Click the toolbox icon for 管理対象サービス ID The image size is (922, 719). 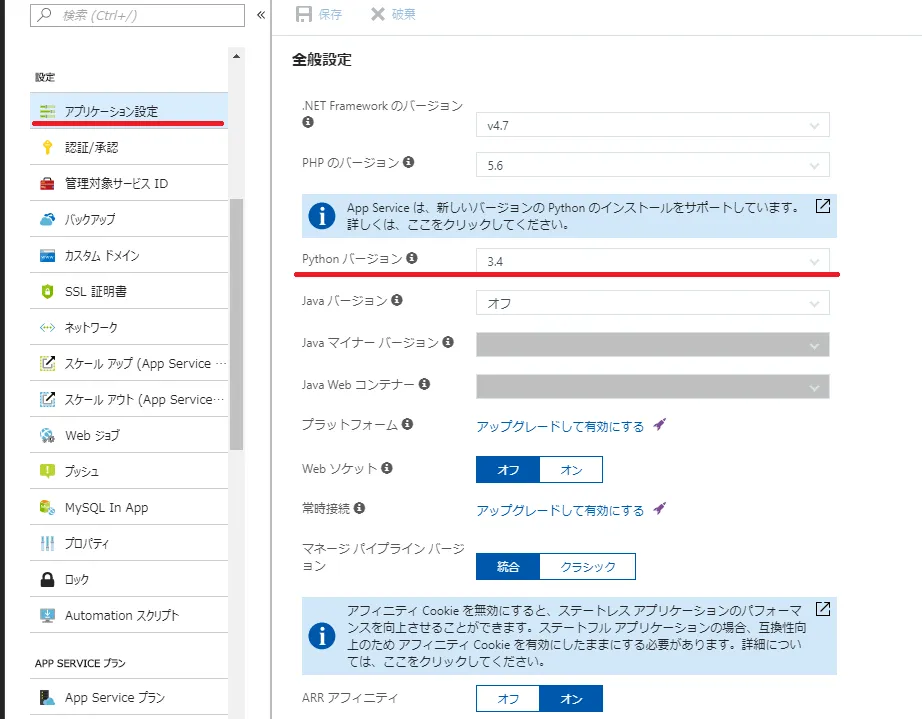(x=47, y=183)
